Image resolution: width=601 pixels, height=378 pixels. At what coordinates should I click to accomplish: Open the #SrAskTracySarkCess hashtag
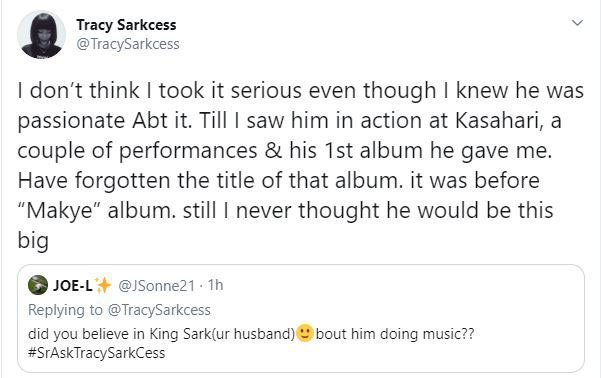pyautogui.click(x=97, y=353)
